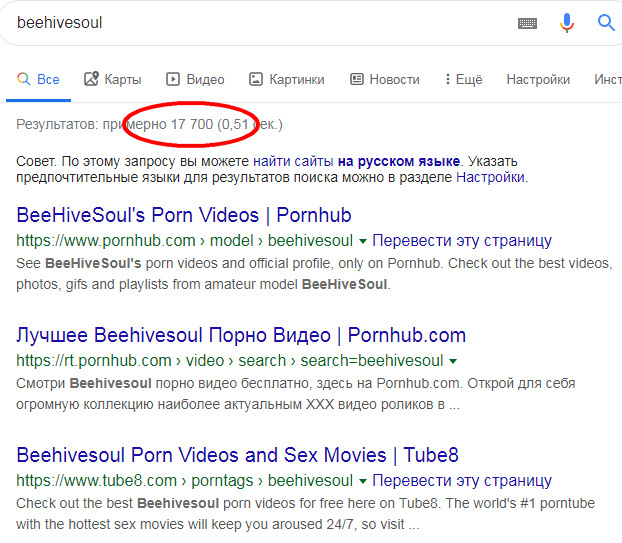Screen dimensions: 622x543
Task: Expand the pornhub.com model result URL dropdown arrow
Action: click(x=362, y=241)
